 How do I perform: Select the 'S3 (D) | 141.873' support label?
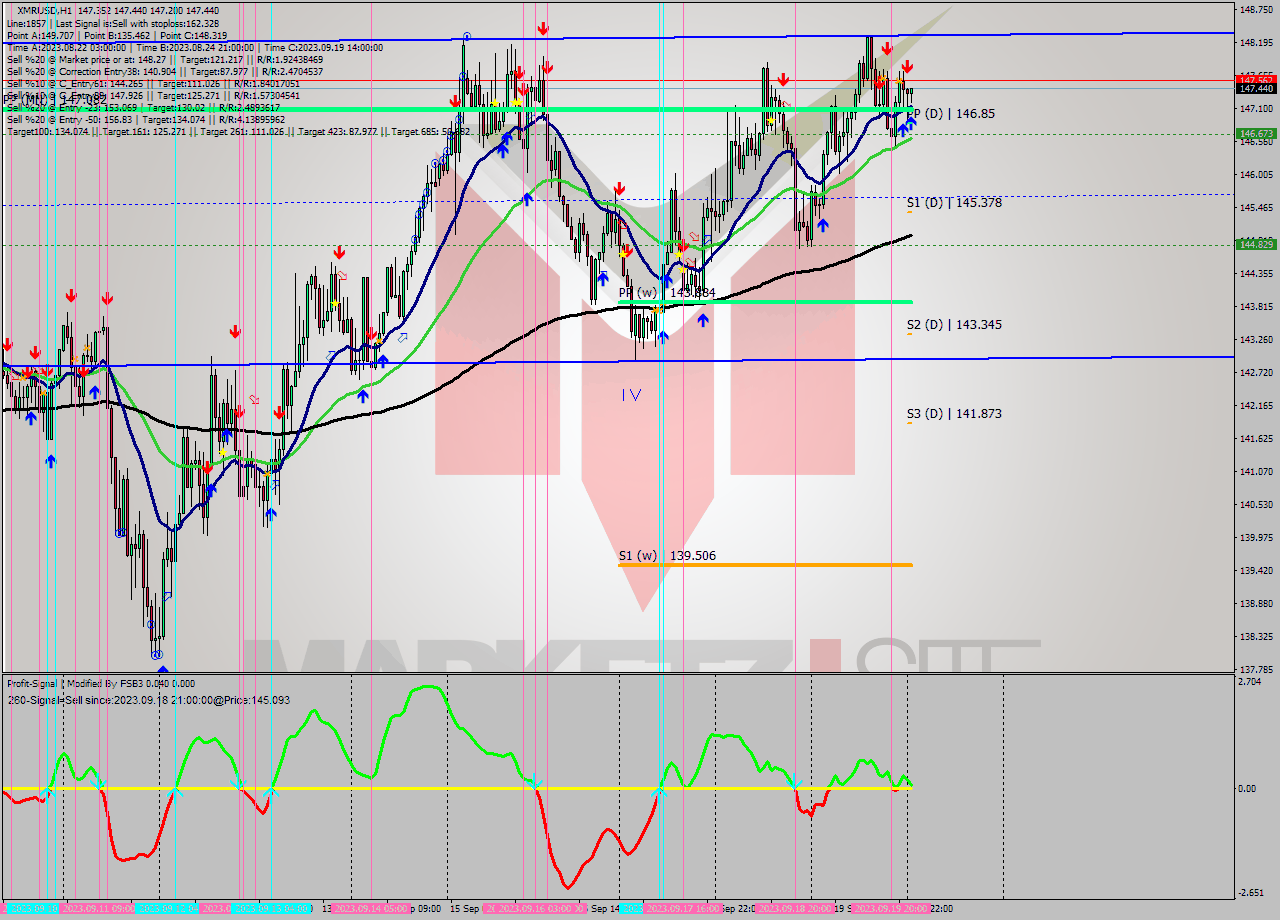pos(954,413)
